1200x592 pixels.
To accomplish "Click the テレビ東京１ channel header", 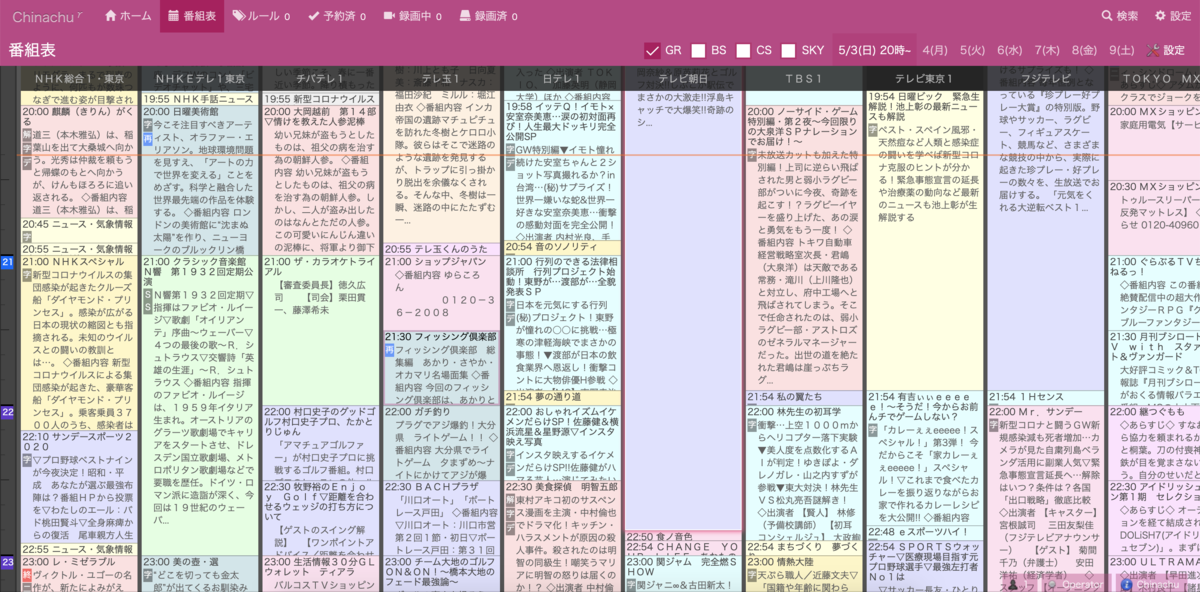I will click(x=925, y=79).
